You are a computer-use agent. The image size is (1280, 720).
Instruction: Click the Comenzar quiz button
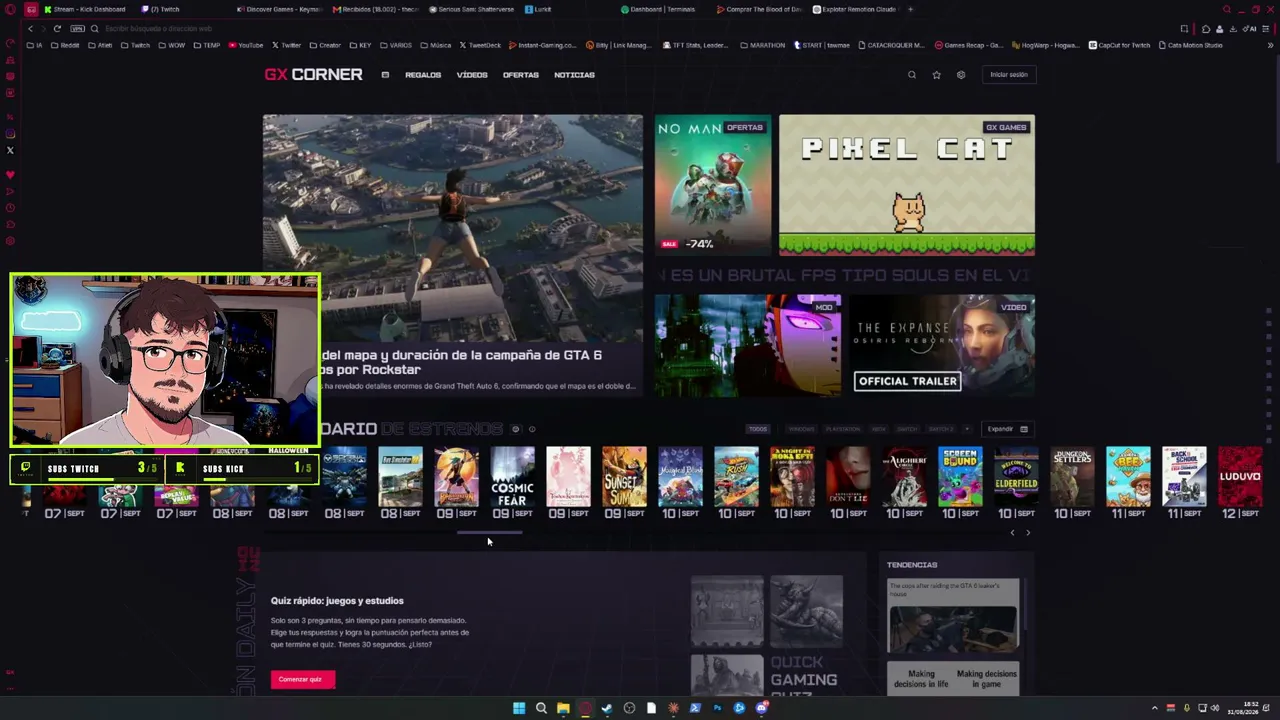[x=301, y=679]
